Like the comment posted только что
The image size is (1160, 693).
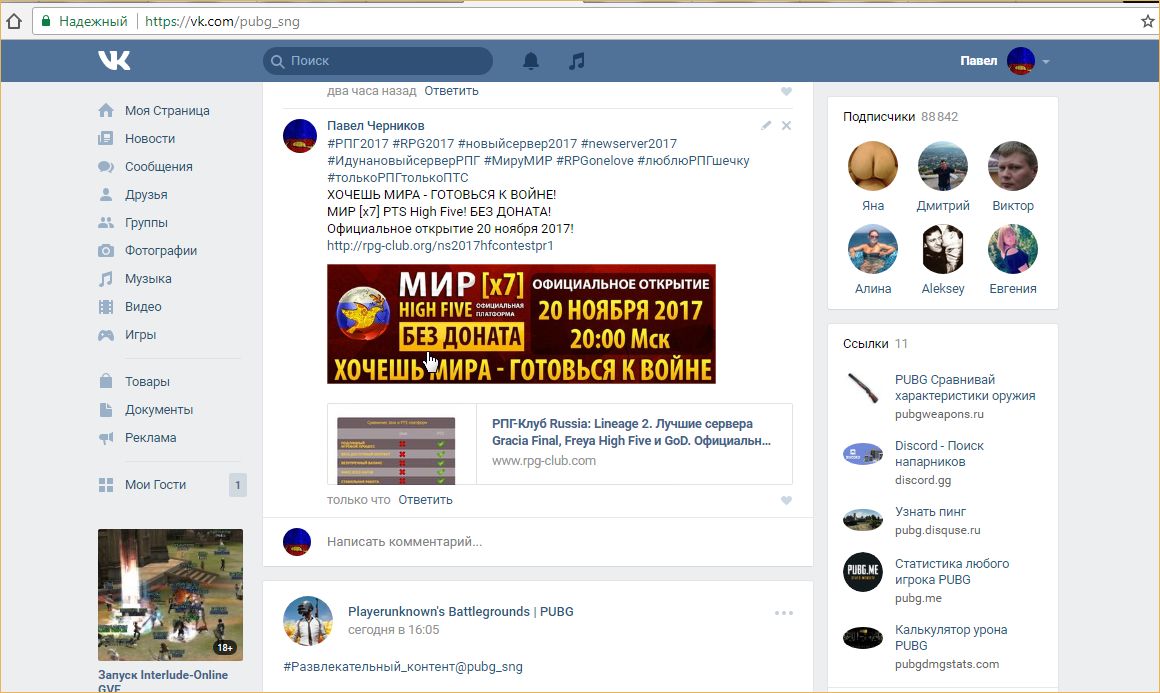(786, 501)
